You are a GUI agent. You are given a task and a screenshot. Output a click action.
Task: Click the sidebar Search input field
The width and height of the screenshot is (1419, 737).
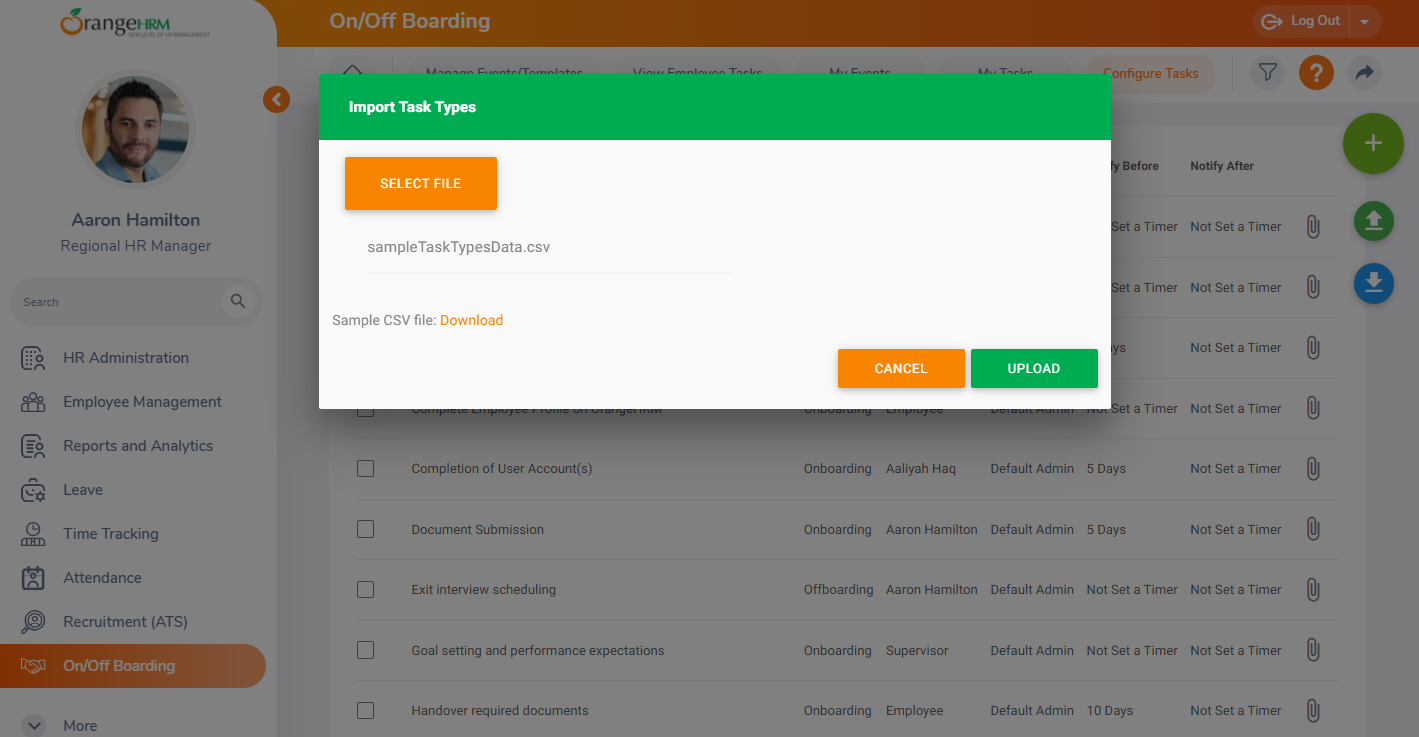[x=115, y=302]
